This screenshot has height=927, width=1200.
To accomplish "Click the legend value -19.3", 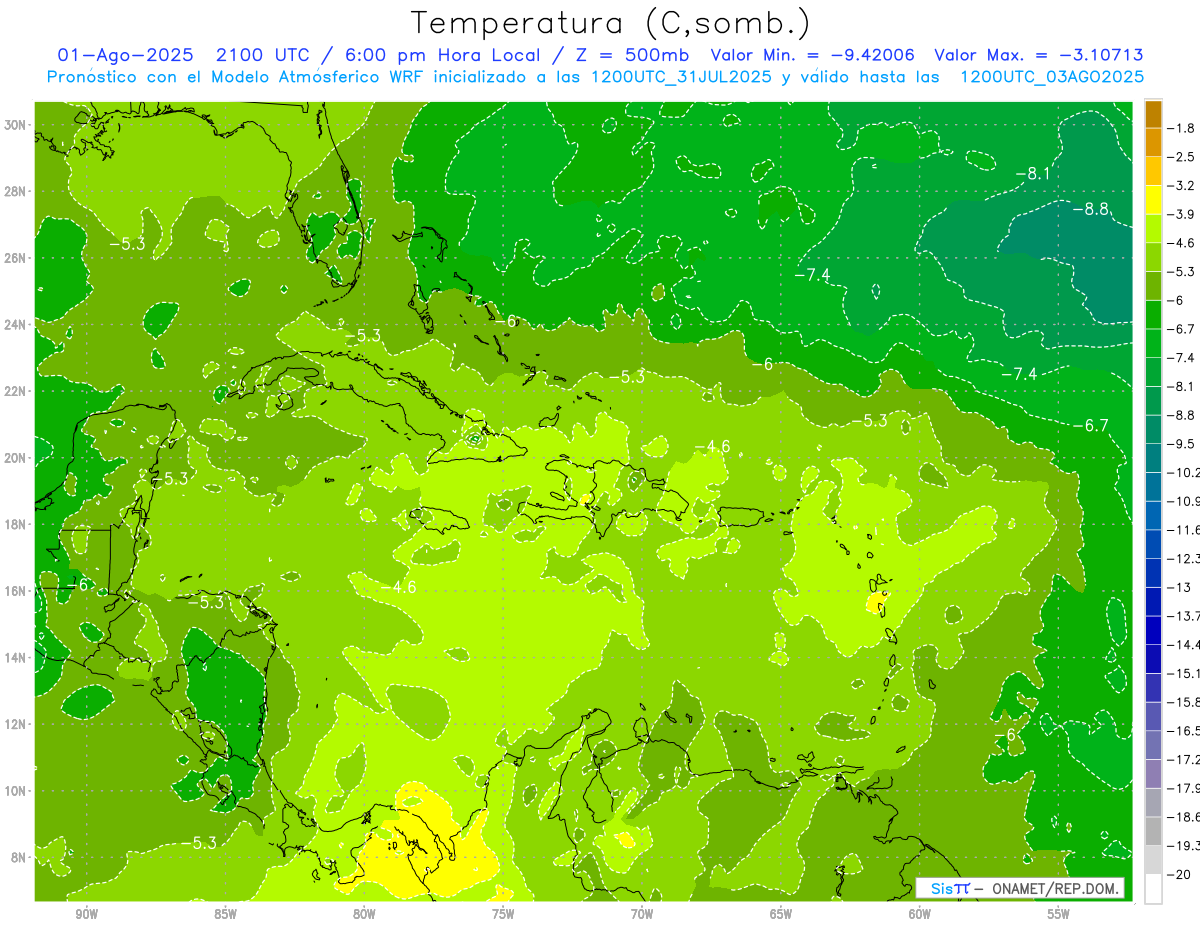I will pos(1184,846).
